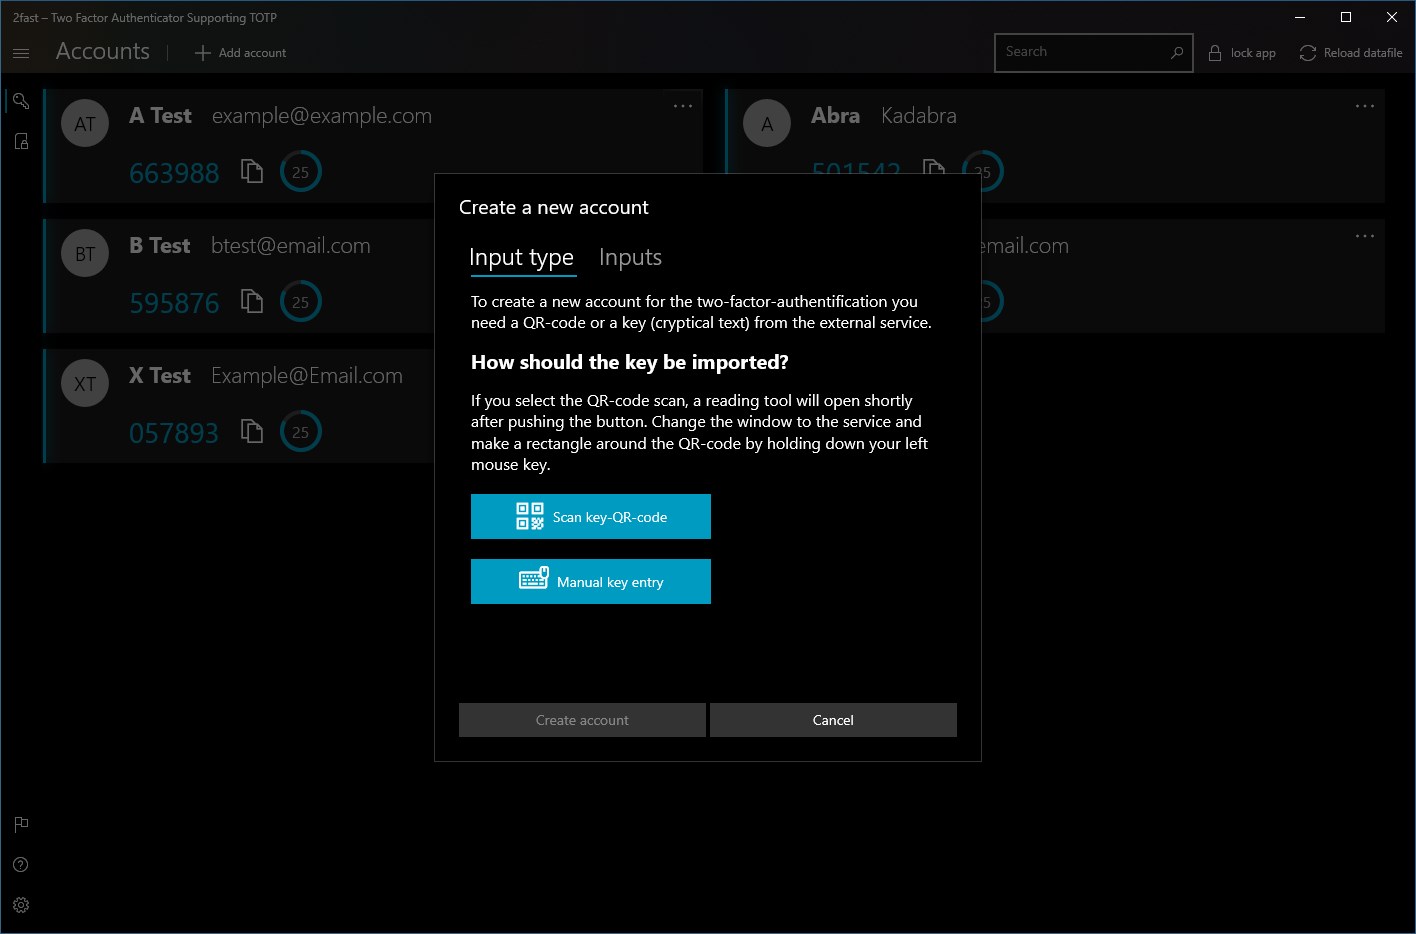Image resolution: width=1416 pixels, height=934 pixels.
Task: Choose Manual key entry
Action: (591, 582)
